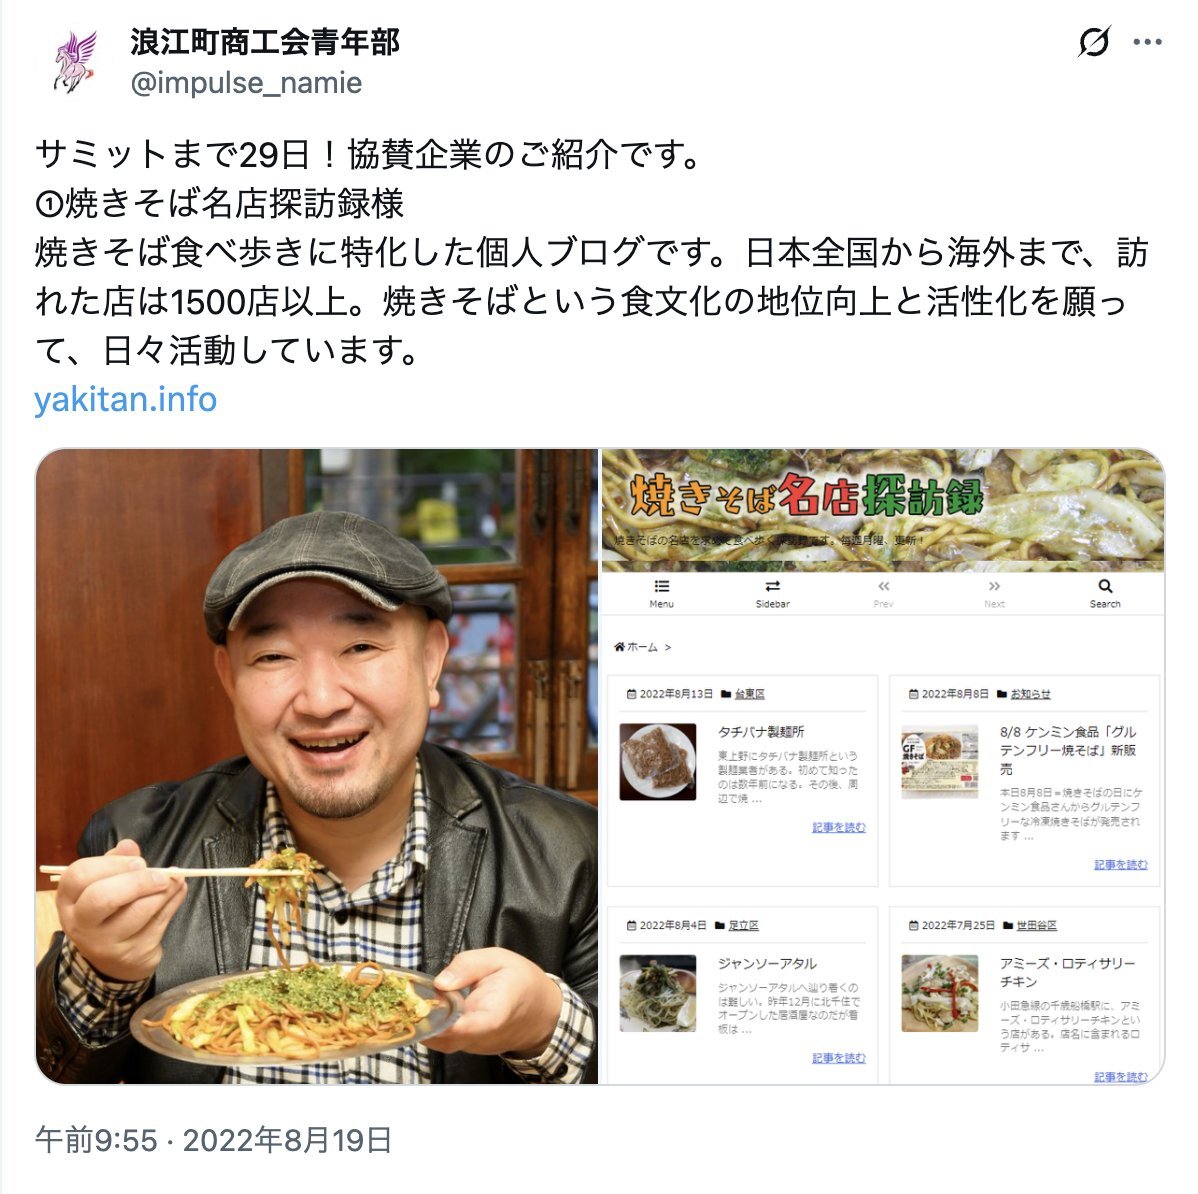Open the yakitan.info link
The height and width of the screenshot is (1194, 1198).
(125, 399)
